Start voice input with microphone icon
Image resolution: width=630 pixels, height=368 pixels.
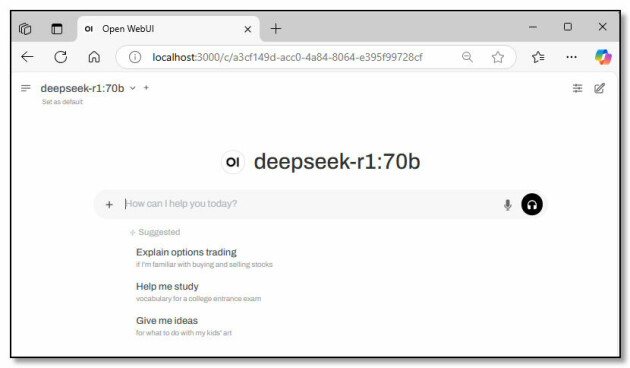coord(507,204)
